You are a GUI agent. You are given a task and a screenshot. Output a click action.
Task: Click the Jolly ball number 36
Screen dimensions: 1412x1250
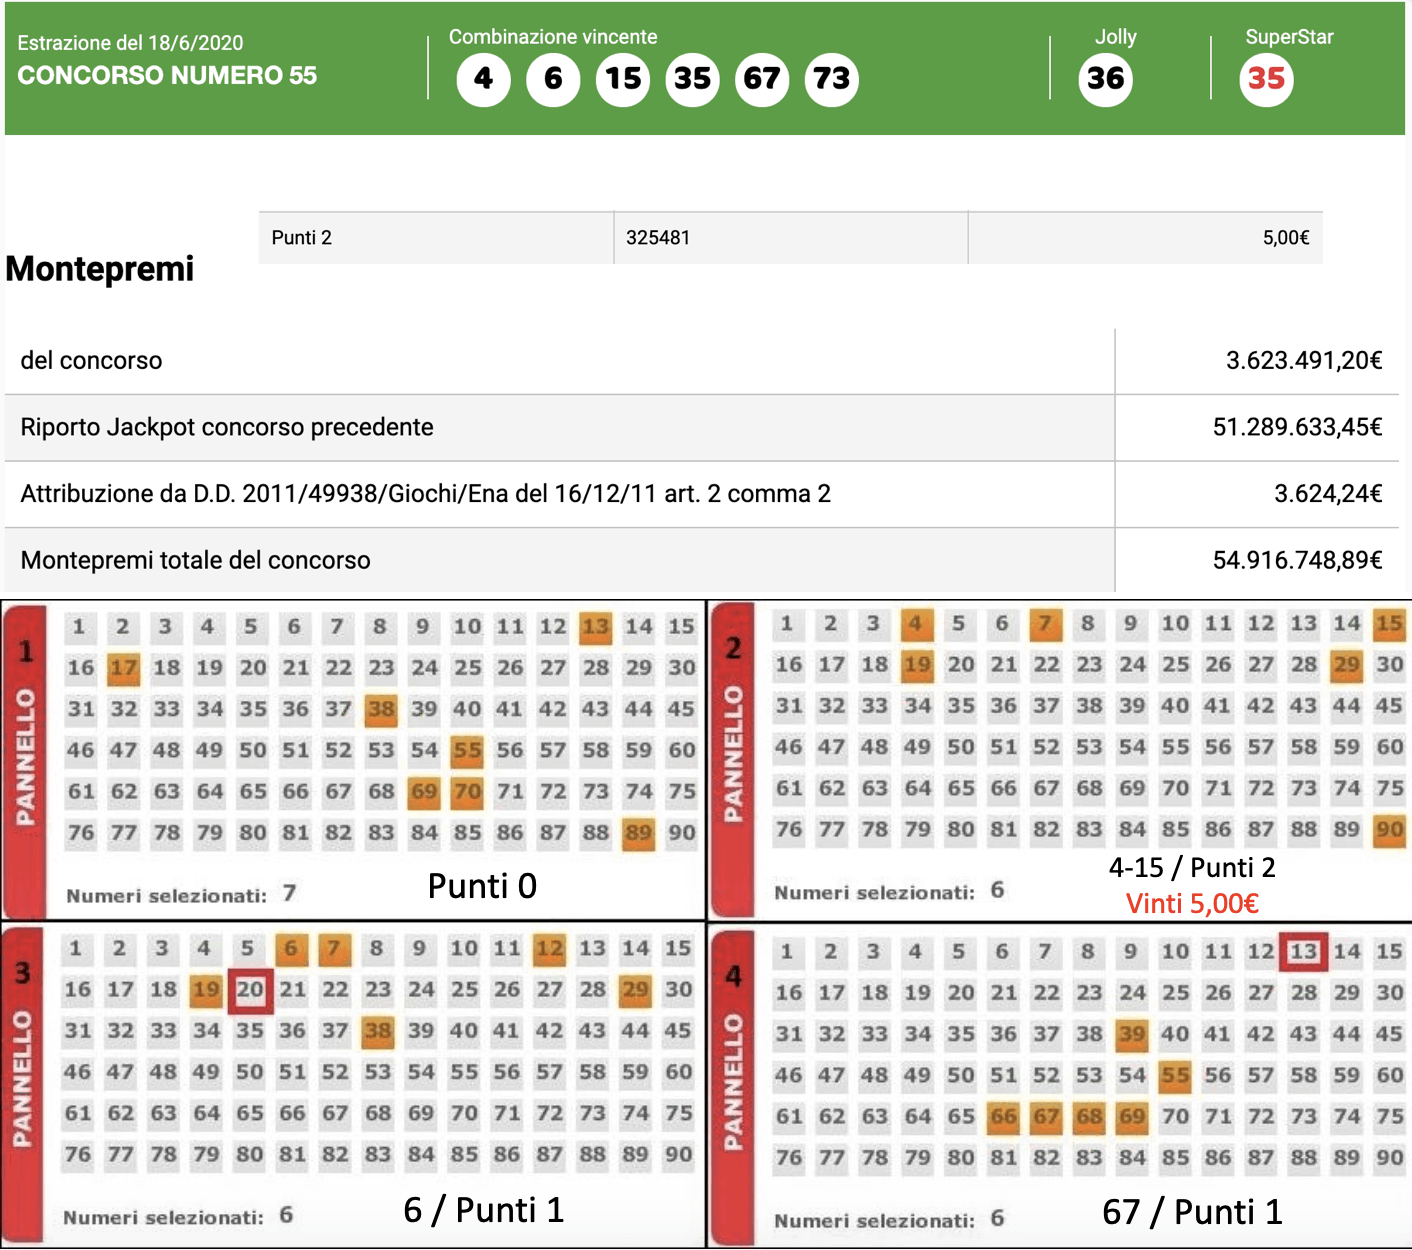click(1105, 79)
